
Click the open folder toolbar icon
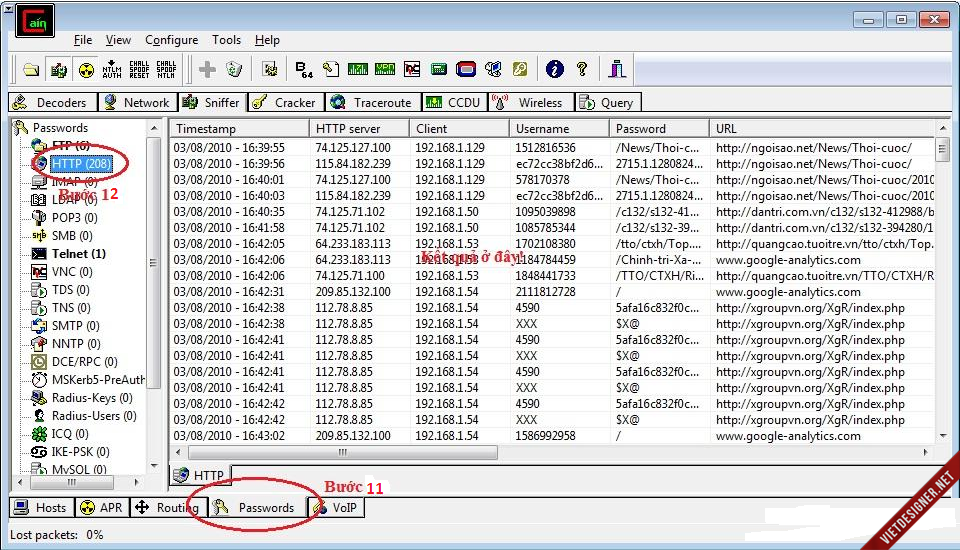pyautogui.click(x=31, y=69)
